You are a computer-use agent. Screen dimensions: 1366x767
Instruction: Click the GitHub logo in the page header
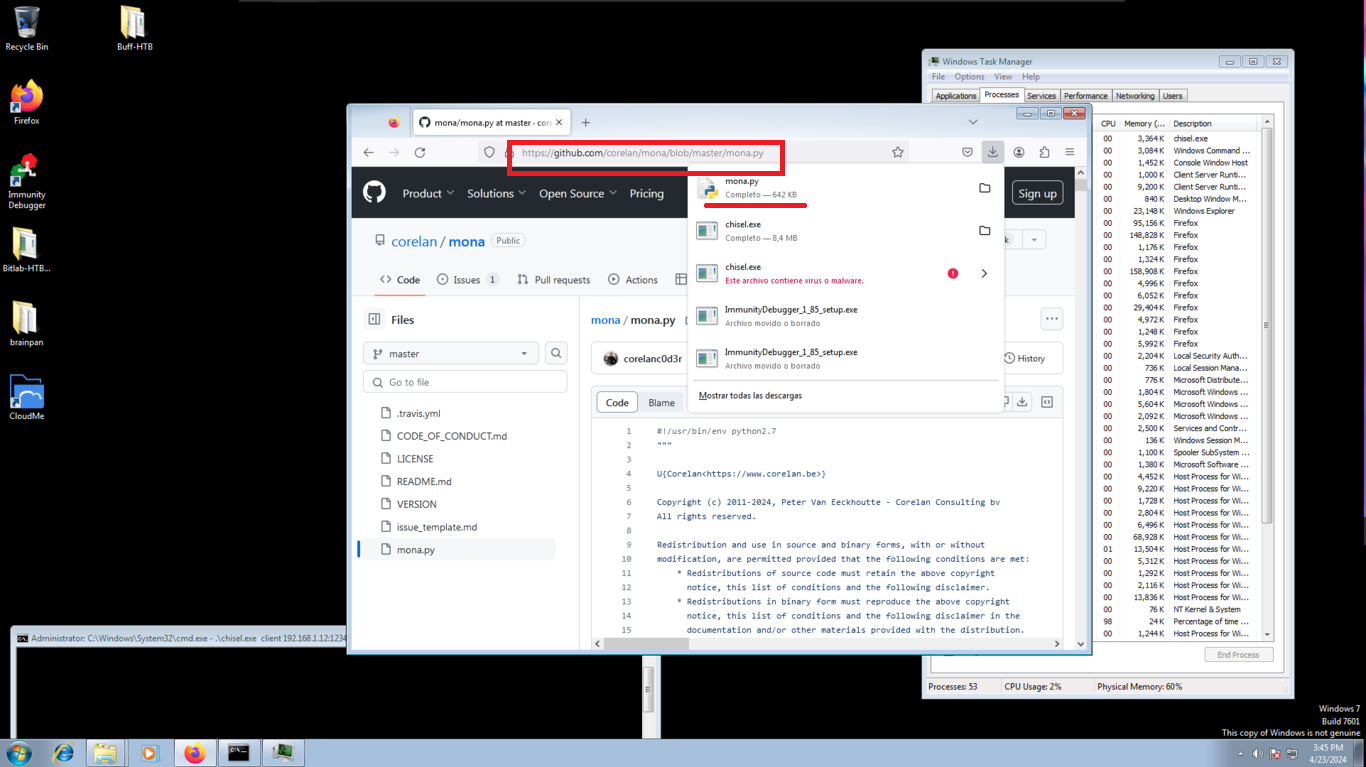375,193
